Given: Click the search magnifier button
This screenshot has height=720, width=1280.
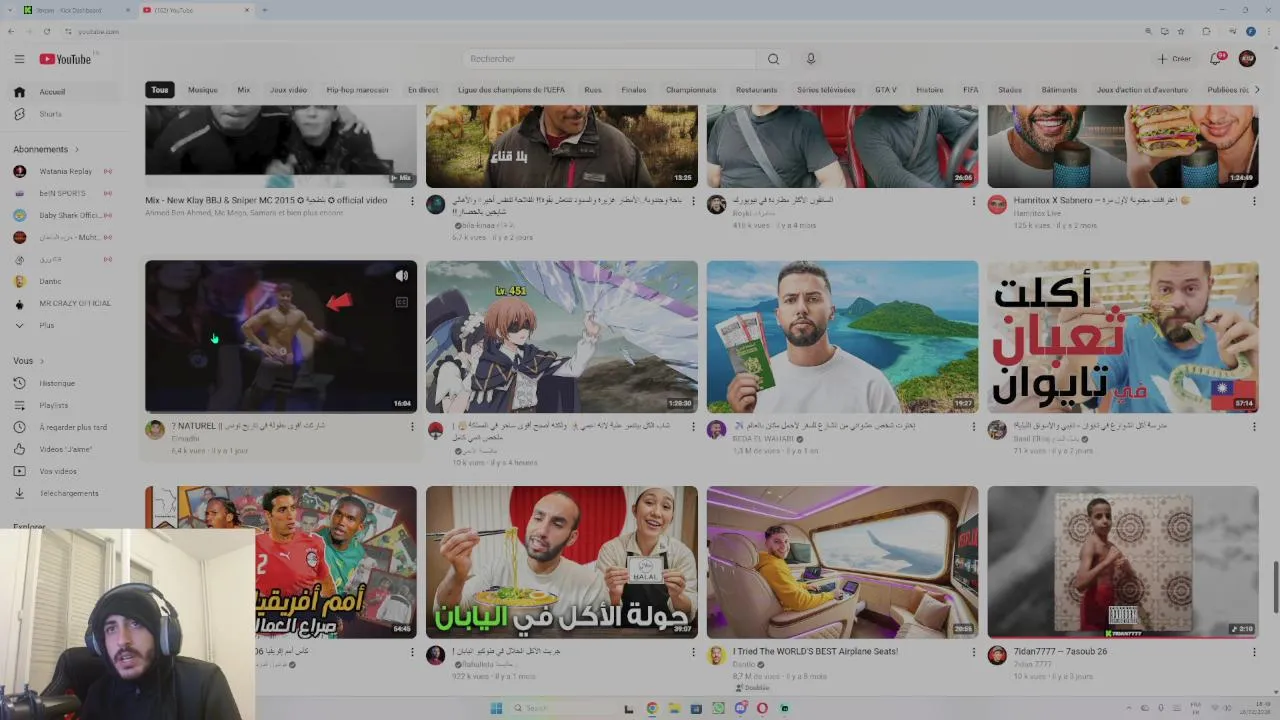Looking at the screenshot, I should pos(773,59).
